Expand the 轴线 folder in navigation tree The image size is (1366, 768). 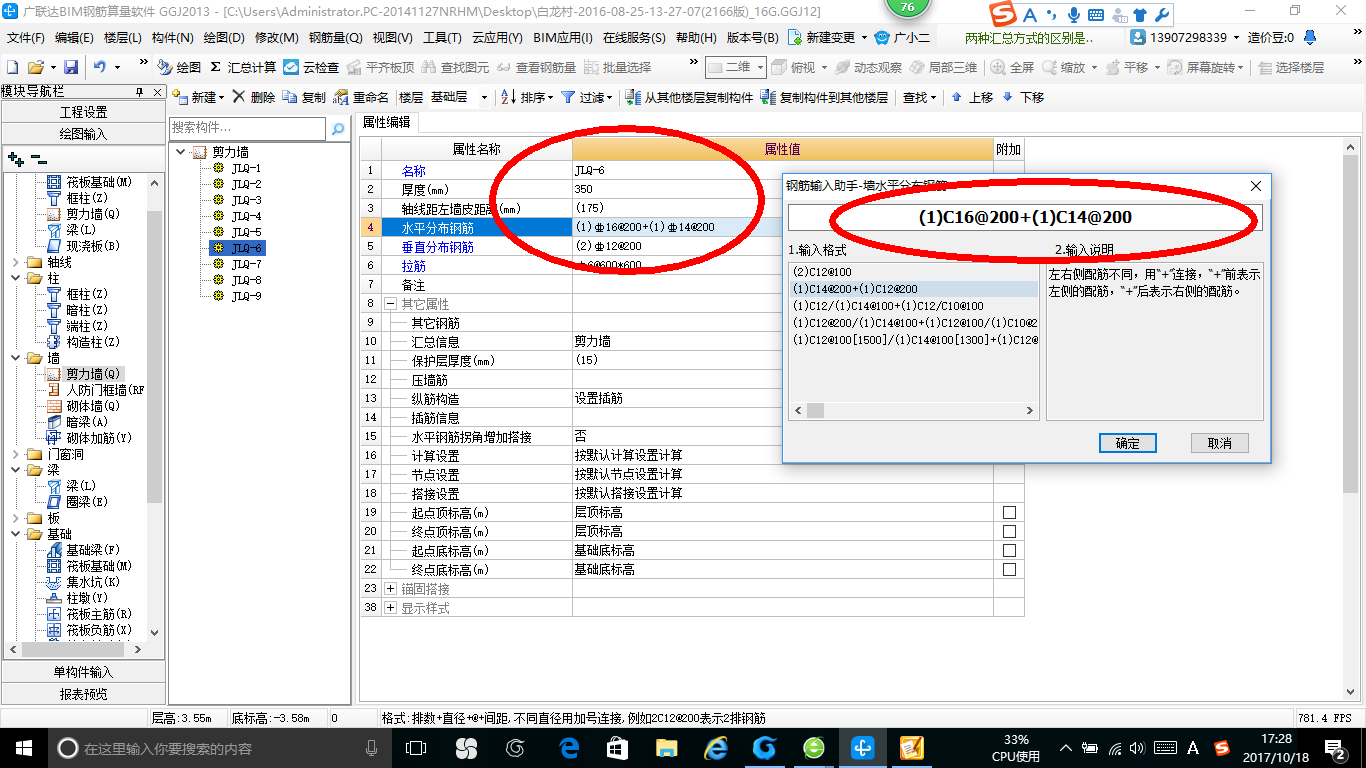coord(16,262)
